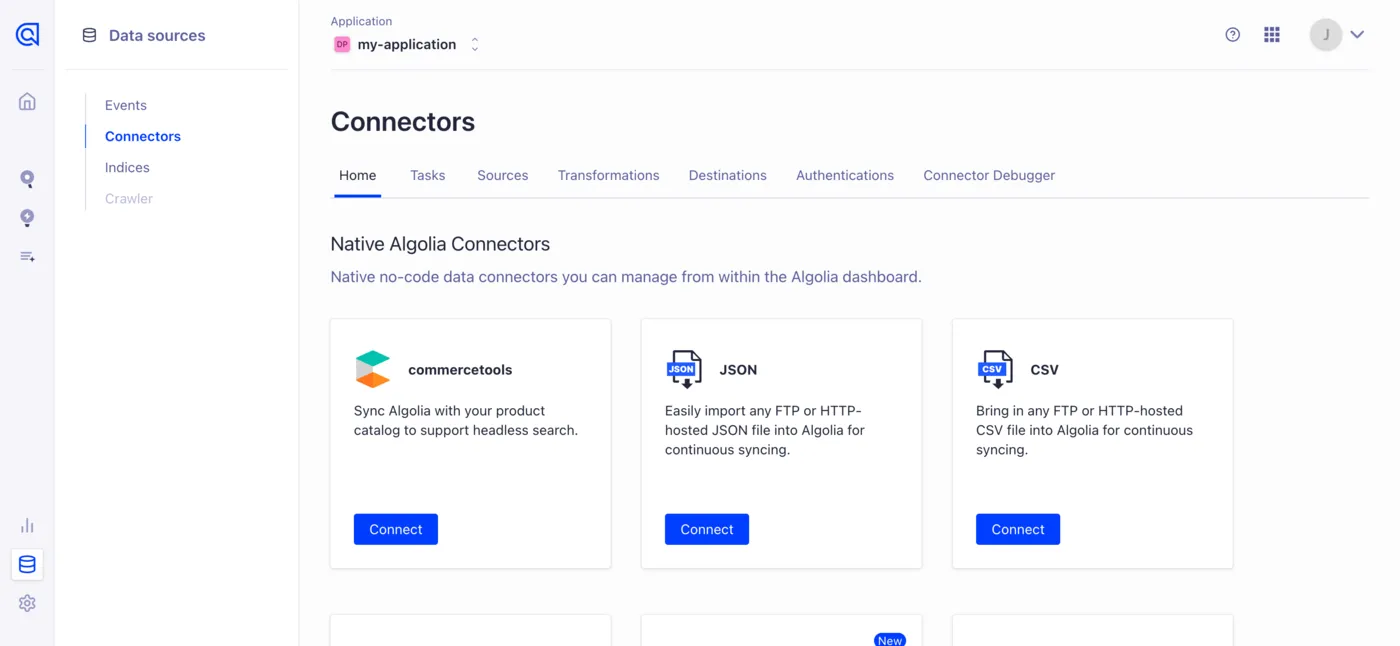Viewport: 1400px width, 646px height.
Task: Click the CSV file icon
Action: 995,369
